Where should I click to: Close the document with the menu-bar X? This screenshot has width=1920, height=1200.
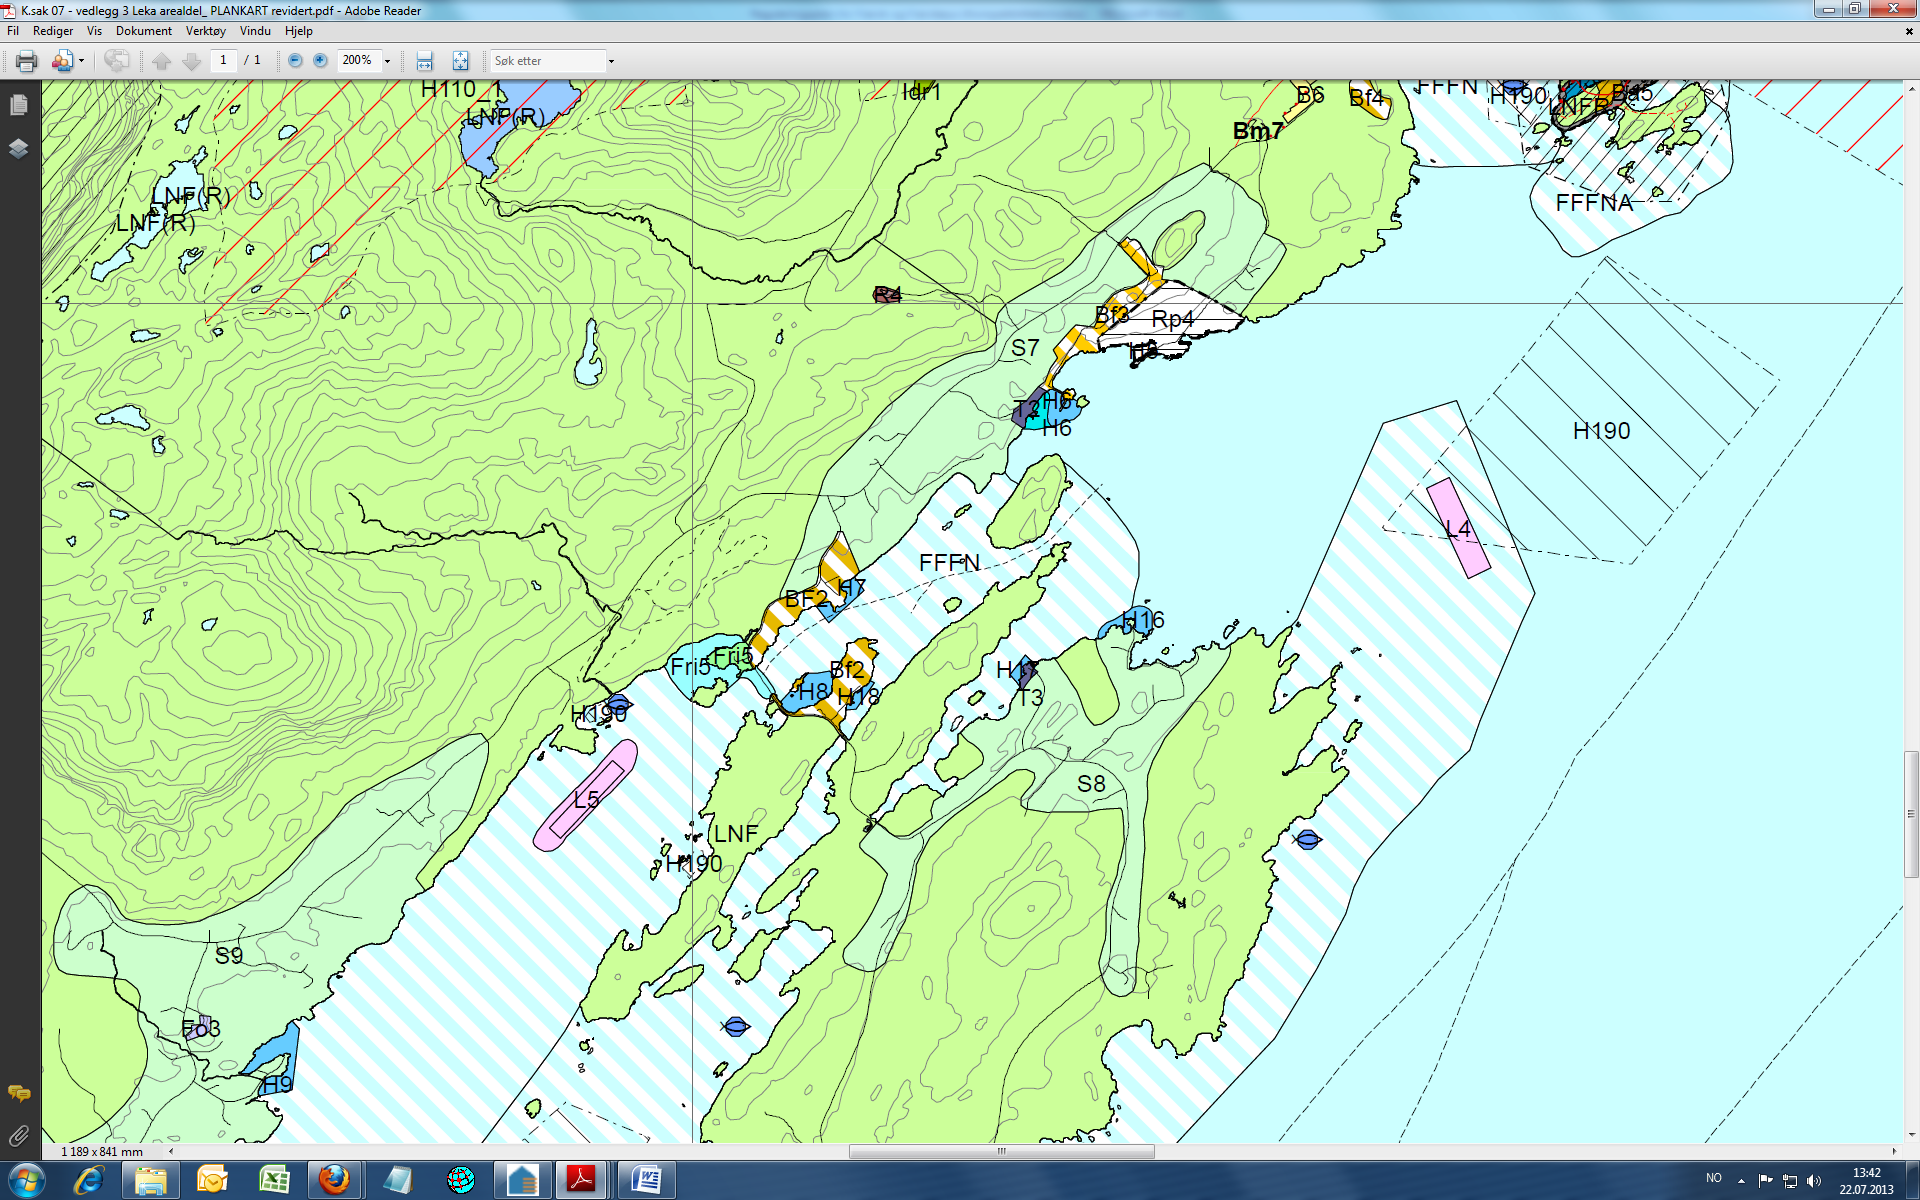[1909, 31]
